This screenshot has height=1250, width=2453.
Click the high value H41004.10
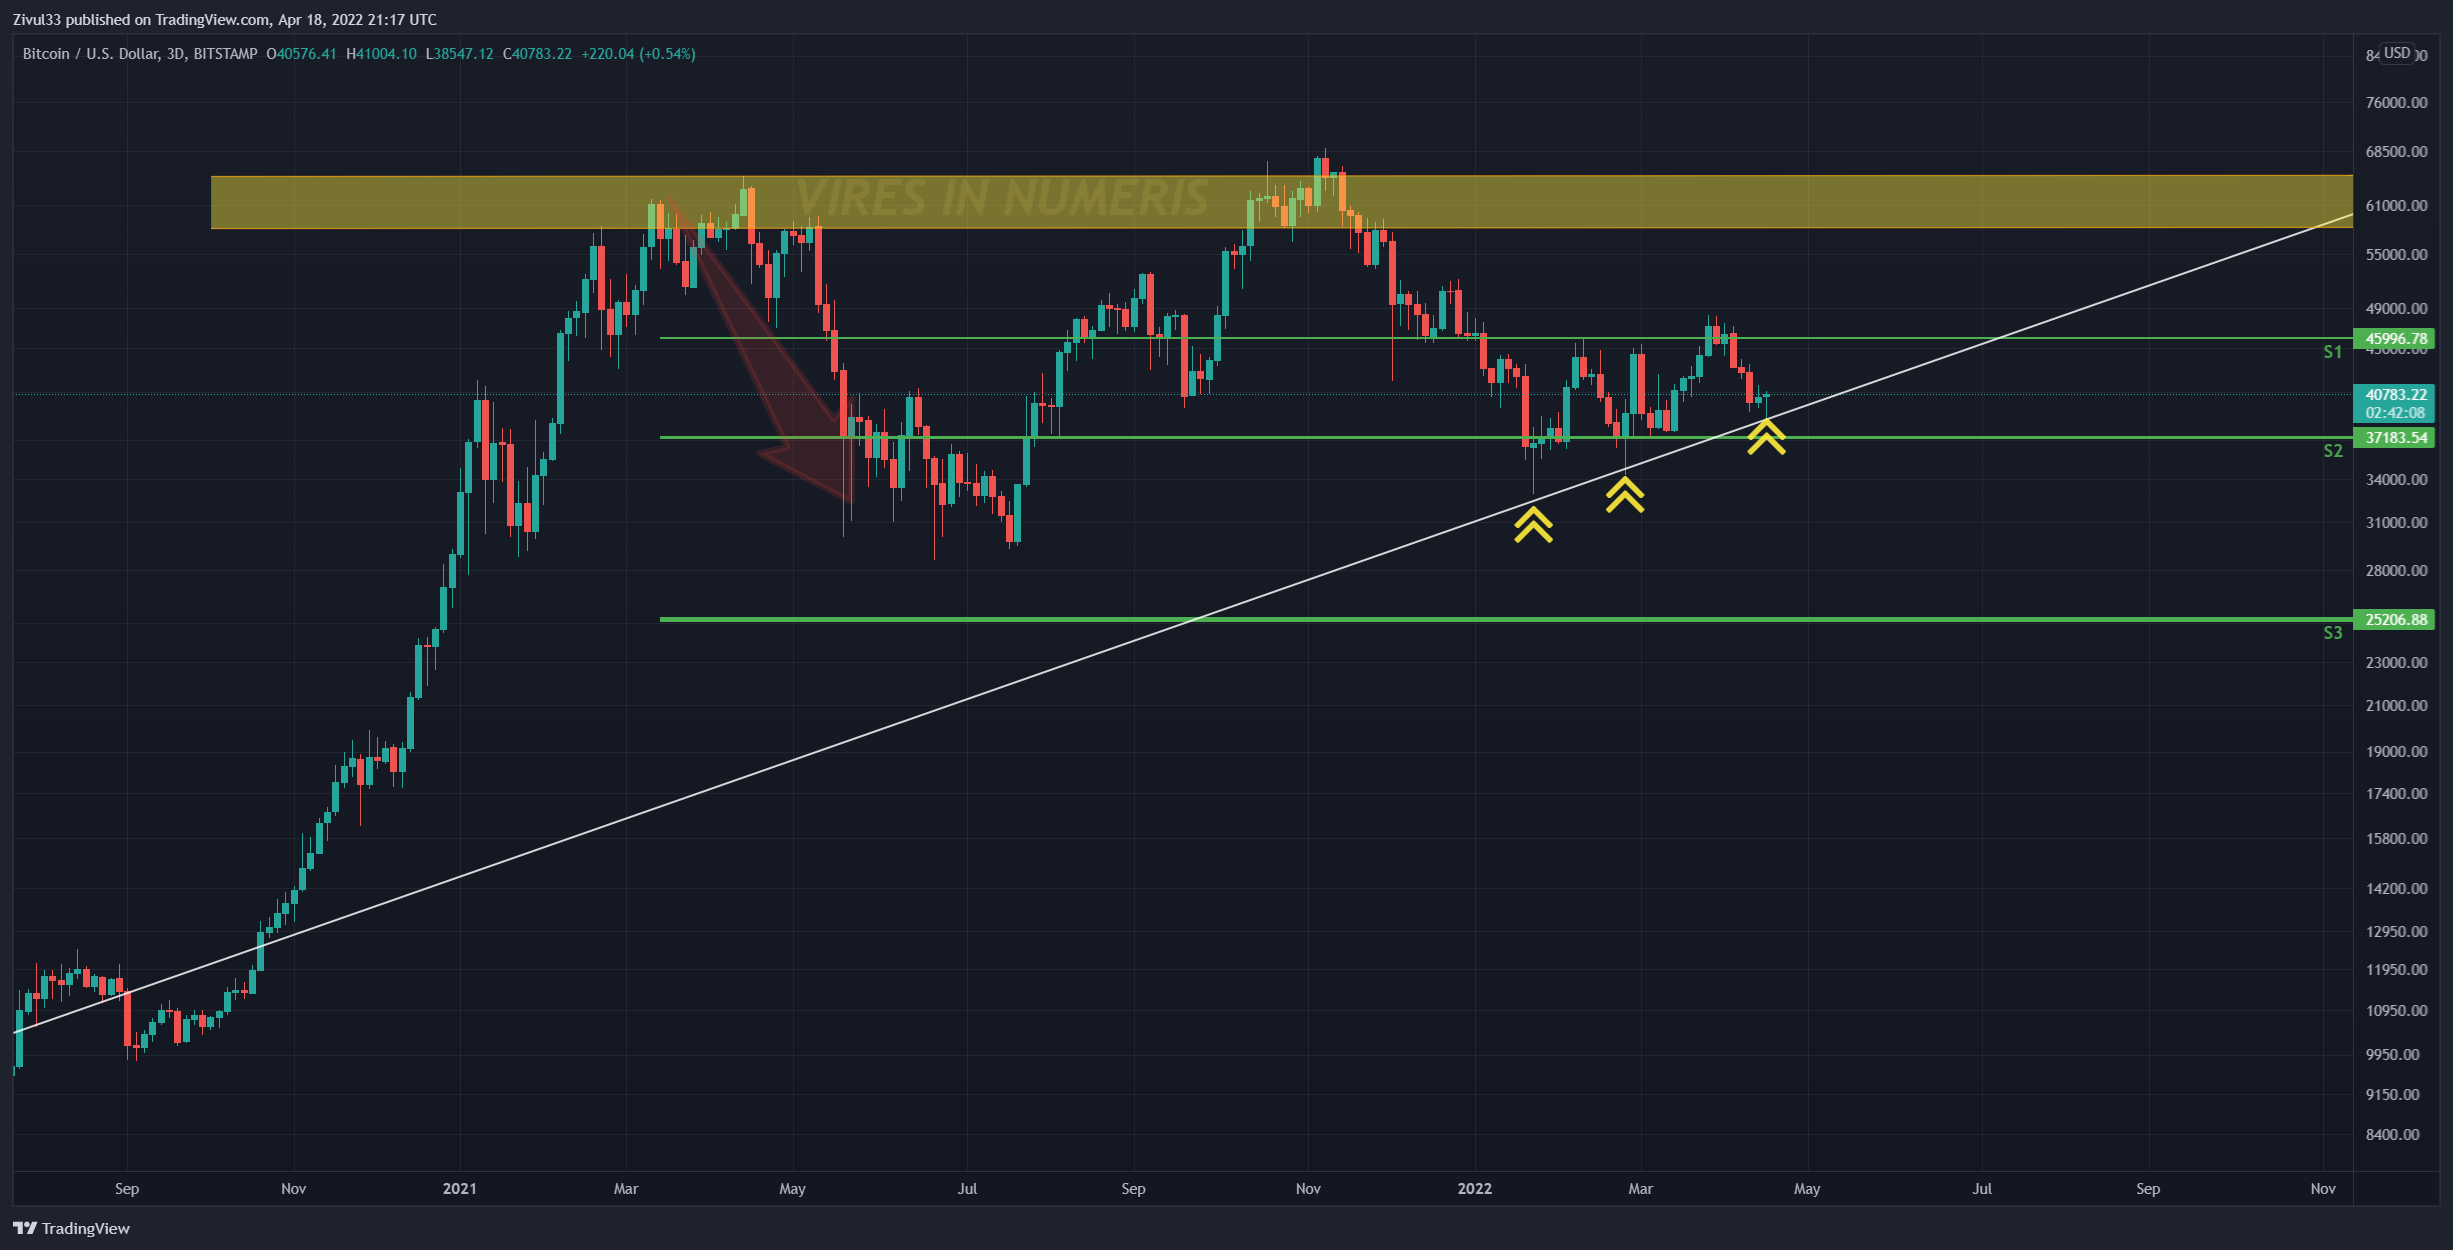tap(381, 54)
